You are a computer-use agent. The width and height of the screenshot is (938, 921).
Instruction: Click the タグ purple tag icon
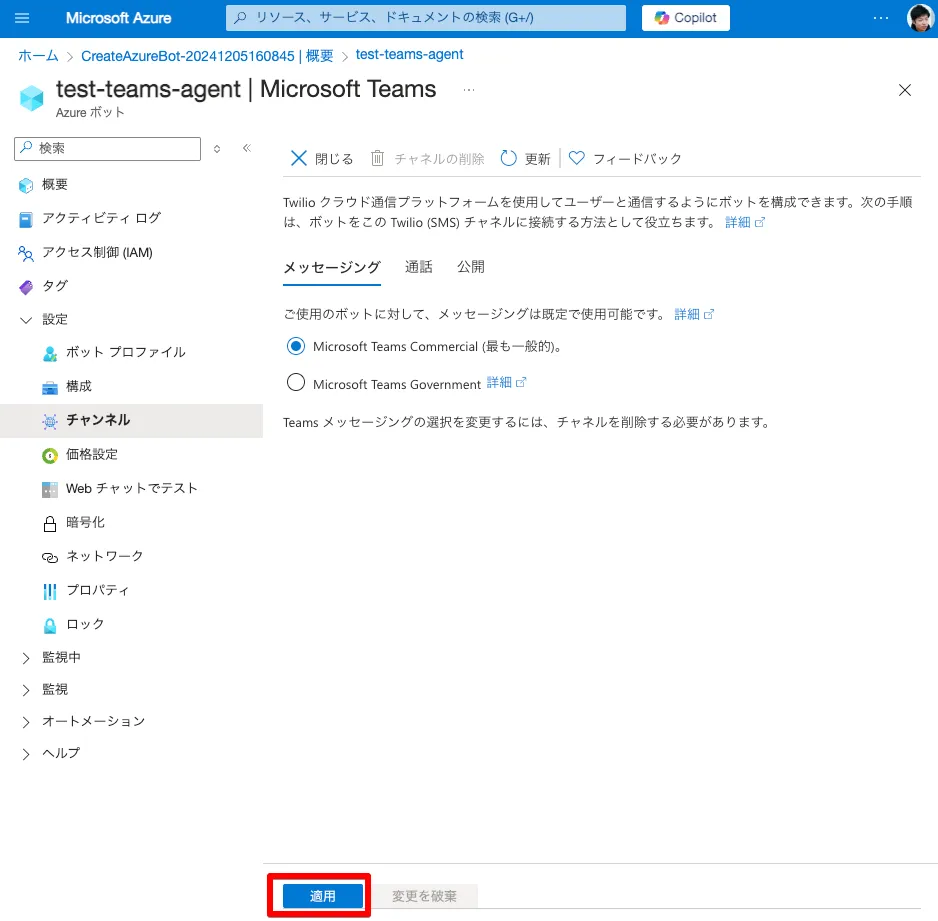click(x=26, y=287)
